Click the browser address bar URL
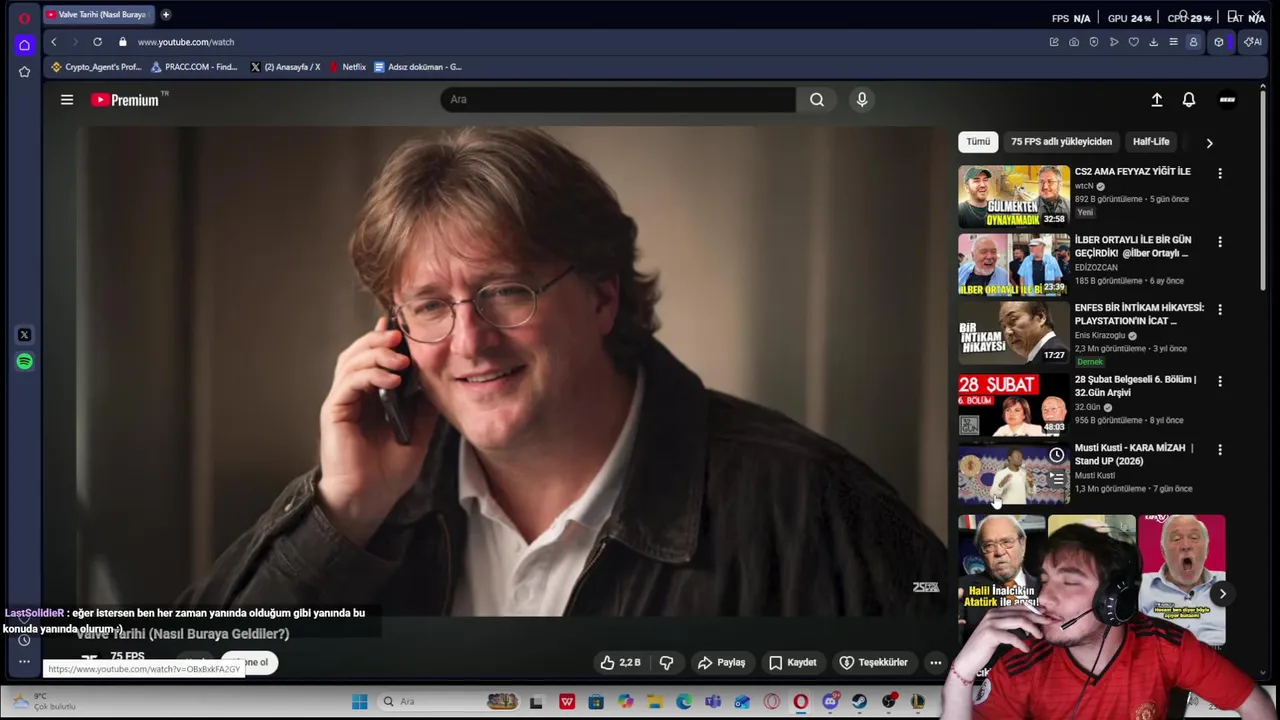The width and height of the screenshot is (1280, 720). coord(186,42)
